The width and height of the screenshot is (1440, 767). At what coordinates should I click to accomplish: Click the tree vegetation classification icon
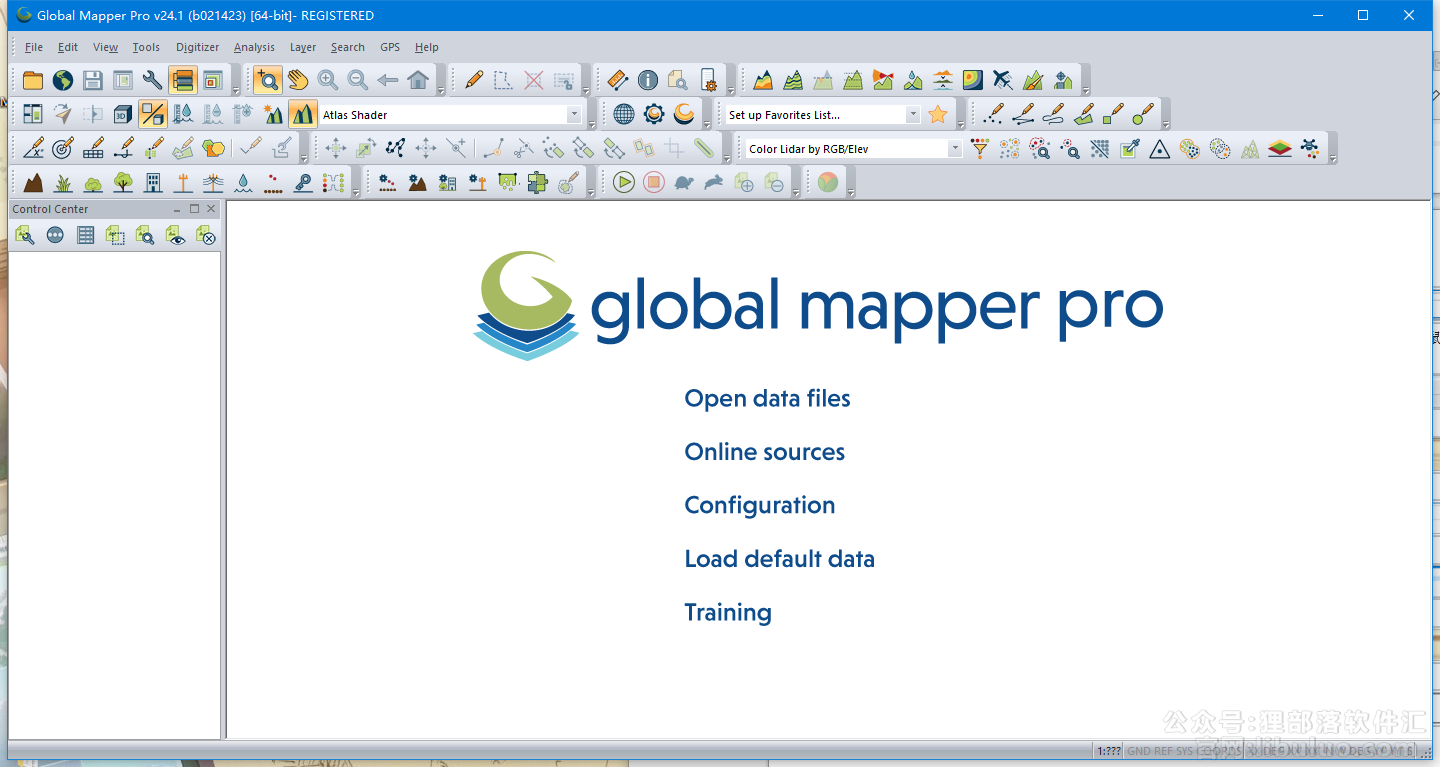(x=123, y=183)
